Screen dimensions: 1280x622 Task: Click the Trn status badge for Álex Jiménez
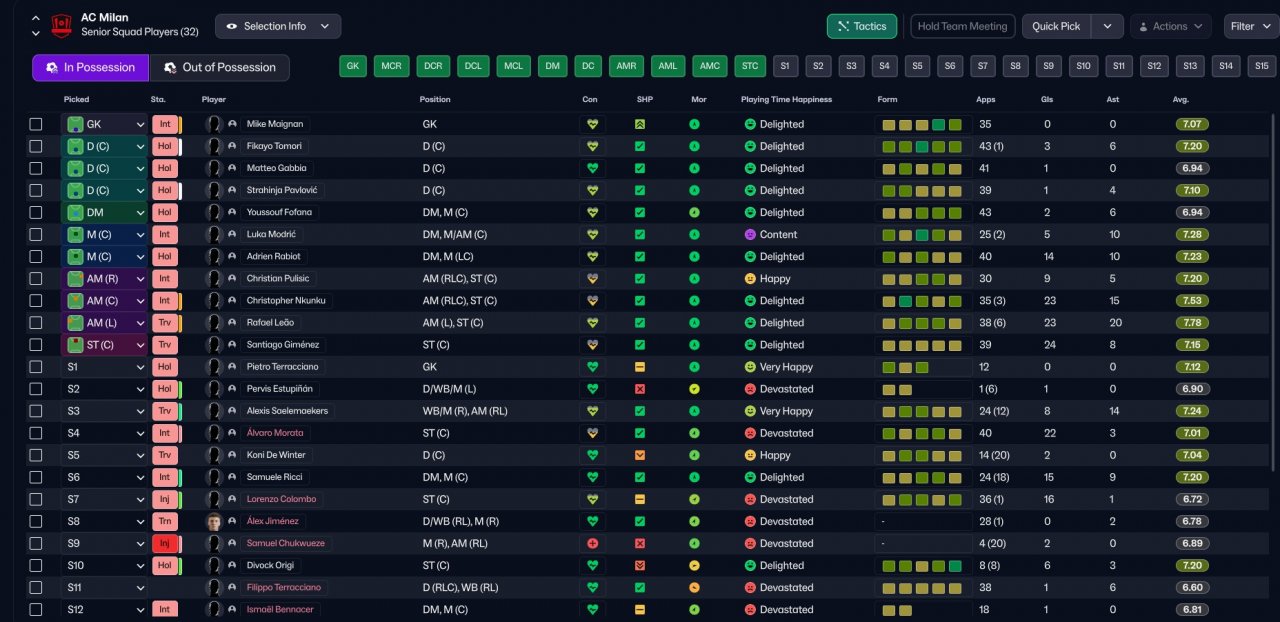pos(165,521)
